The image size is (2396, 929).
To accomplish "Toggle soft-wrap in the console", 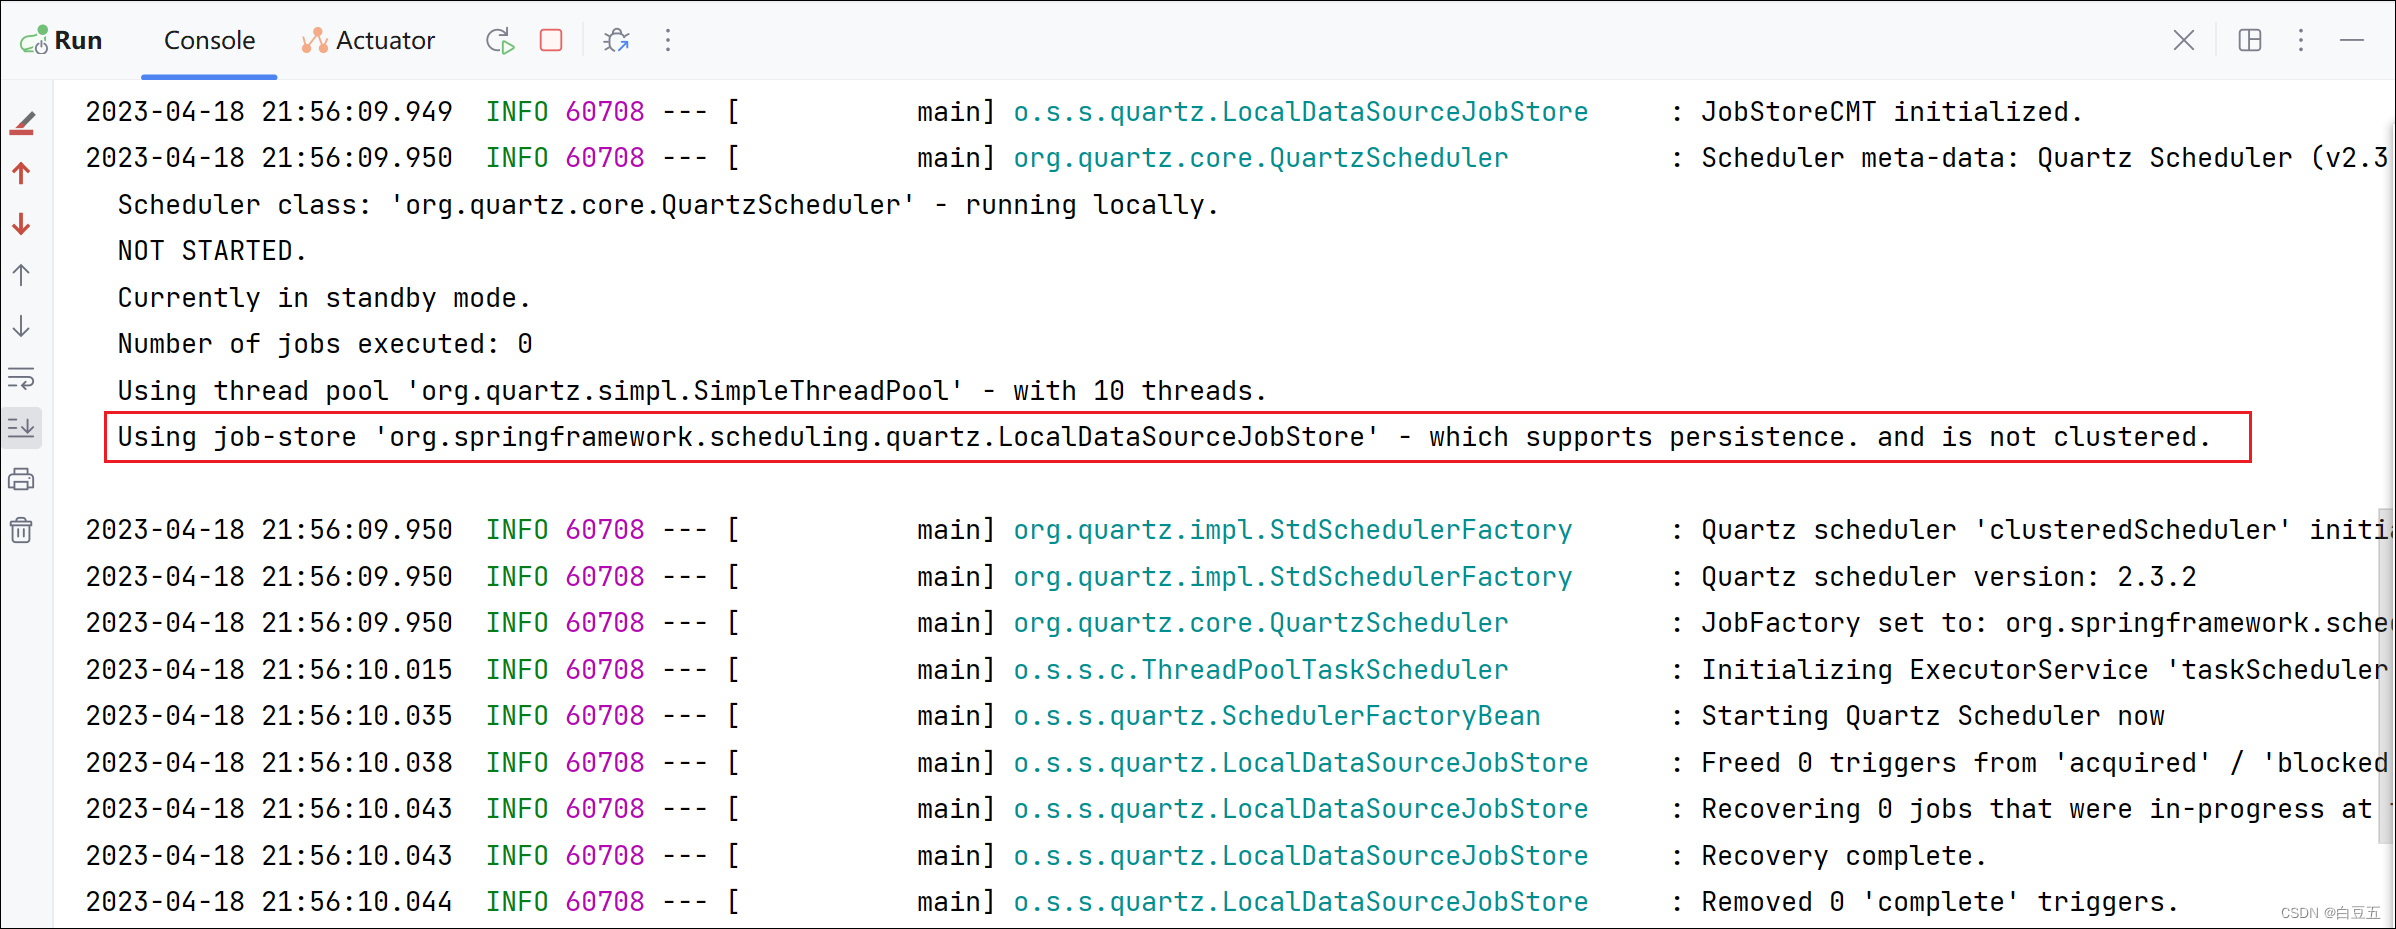I will tap(22, 378).
